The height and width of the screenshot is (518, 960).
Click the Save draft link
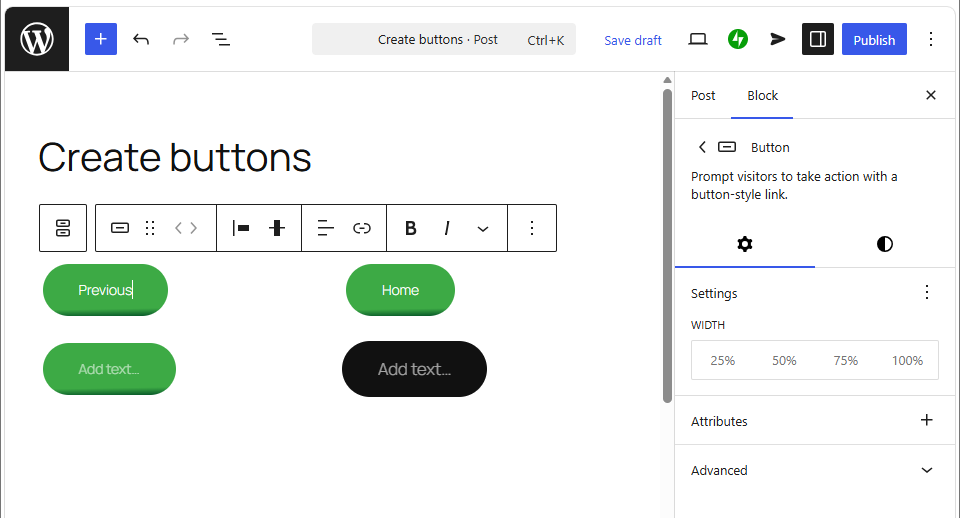(632, 40)
